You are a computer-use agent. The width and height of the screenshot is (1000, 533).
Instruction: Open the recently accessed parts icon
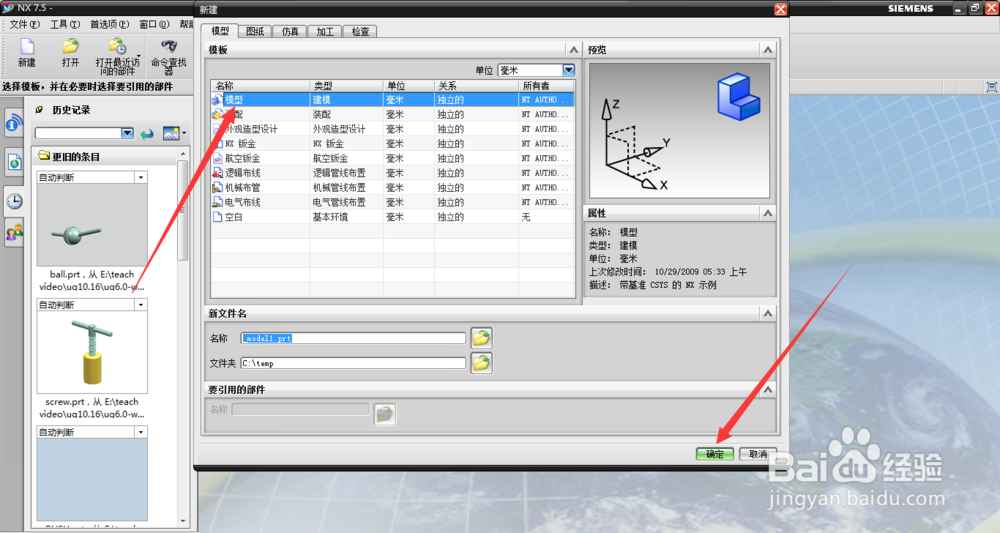point(117,47)
